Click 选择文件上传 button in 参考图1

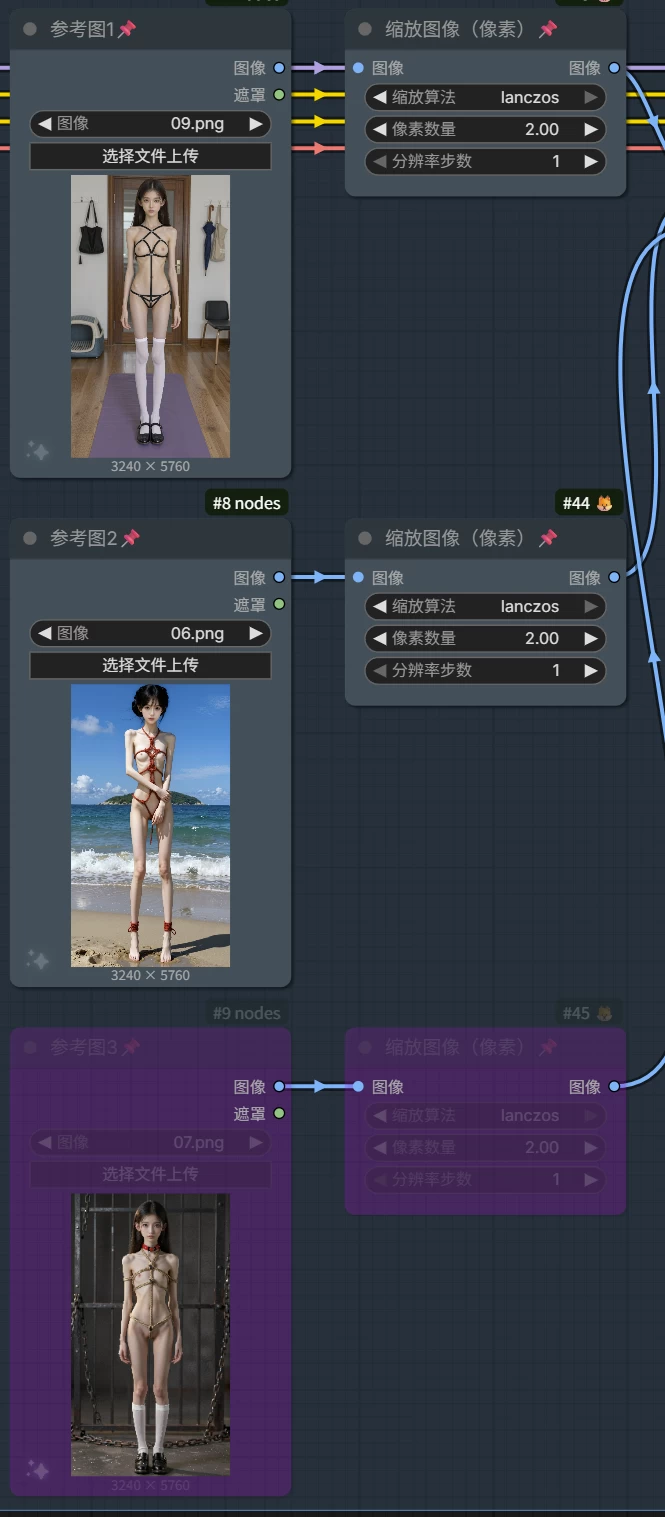(150, 156)
